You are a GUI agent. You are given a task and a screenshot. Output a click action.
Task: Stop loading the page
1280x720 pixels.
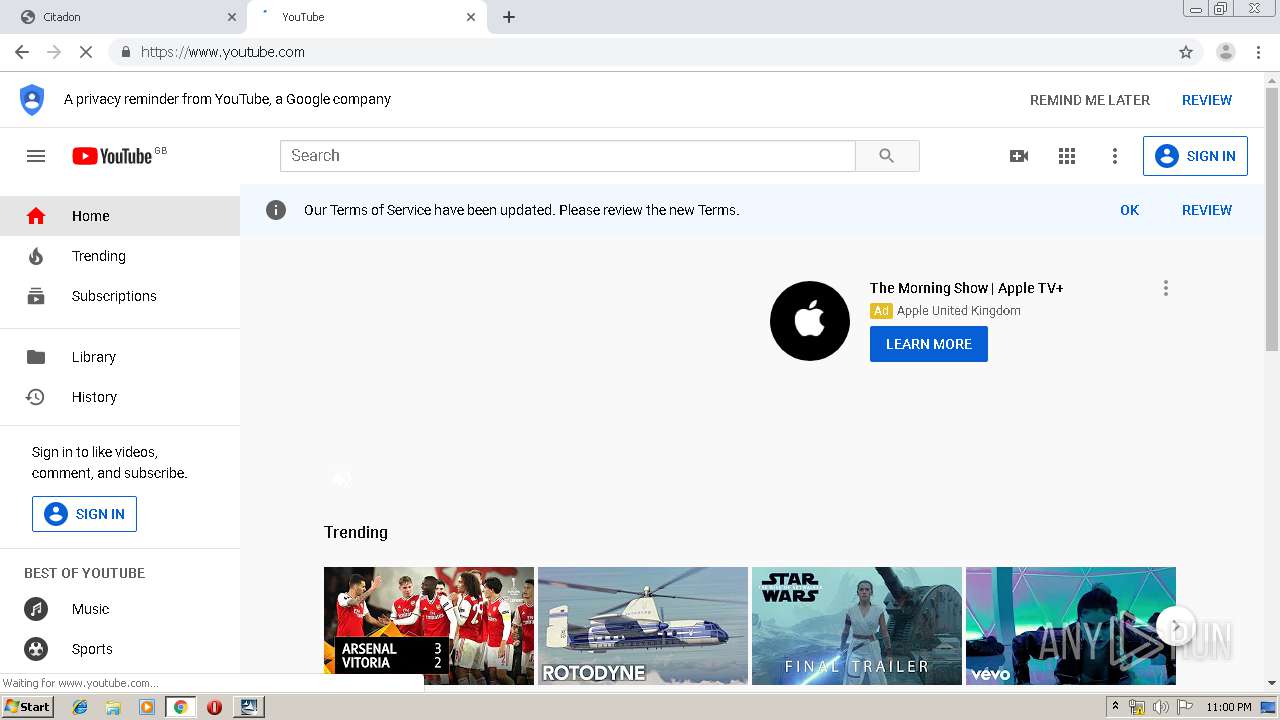point(86,52)
